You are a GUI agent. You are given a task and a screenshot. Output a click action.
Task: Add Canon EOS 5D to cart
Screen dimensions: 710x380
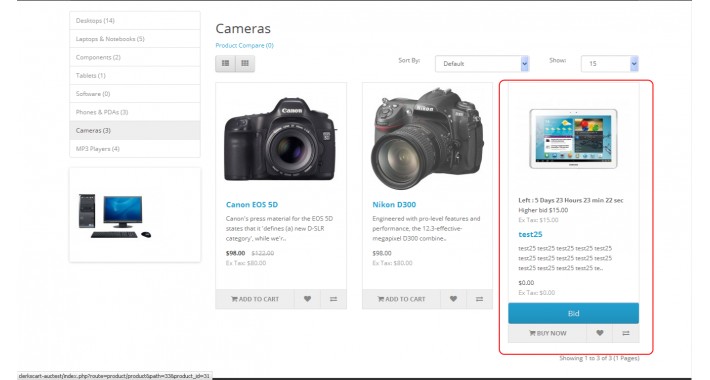[255, 299]
